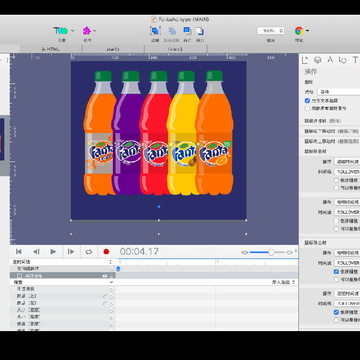Preview in Chrome using toolbar icon
The height and width of the screenshot is (360, 360).
299,31
